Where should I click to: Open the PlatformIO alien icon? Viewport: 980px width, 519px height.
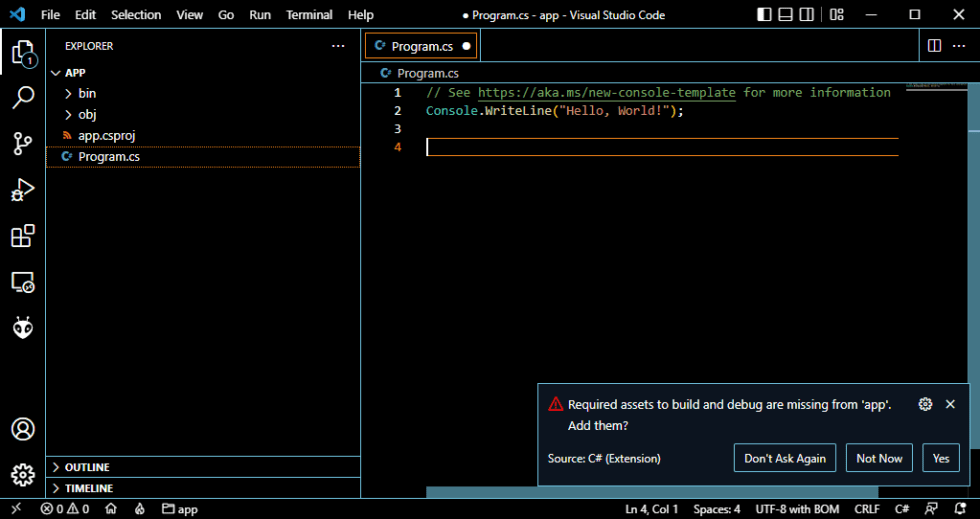(x=23, y=327)
